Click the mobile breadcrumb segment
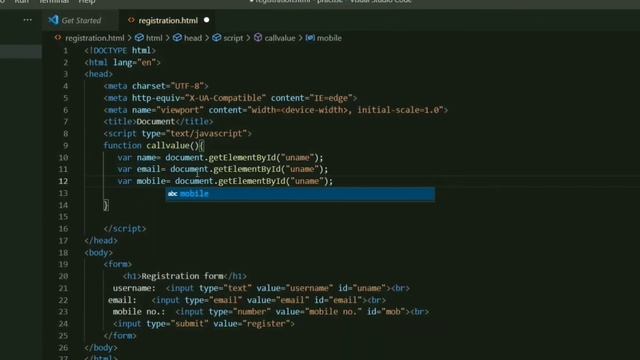The width and height of the screenshot is (640, 360). click(x=329, y=38)
